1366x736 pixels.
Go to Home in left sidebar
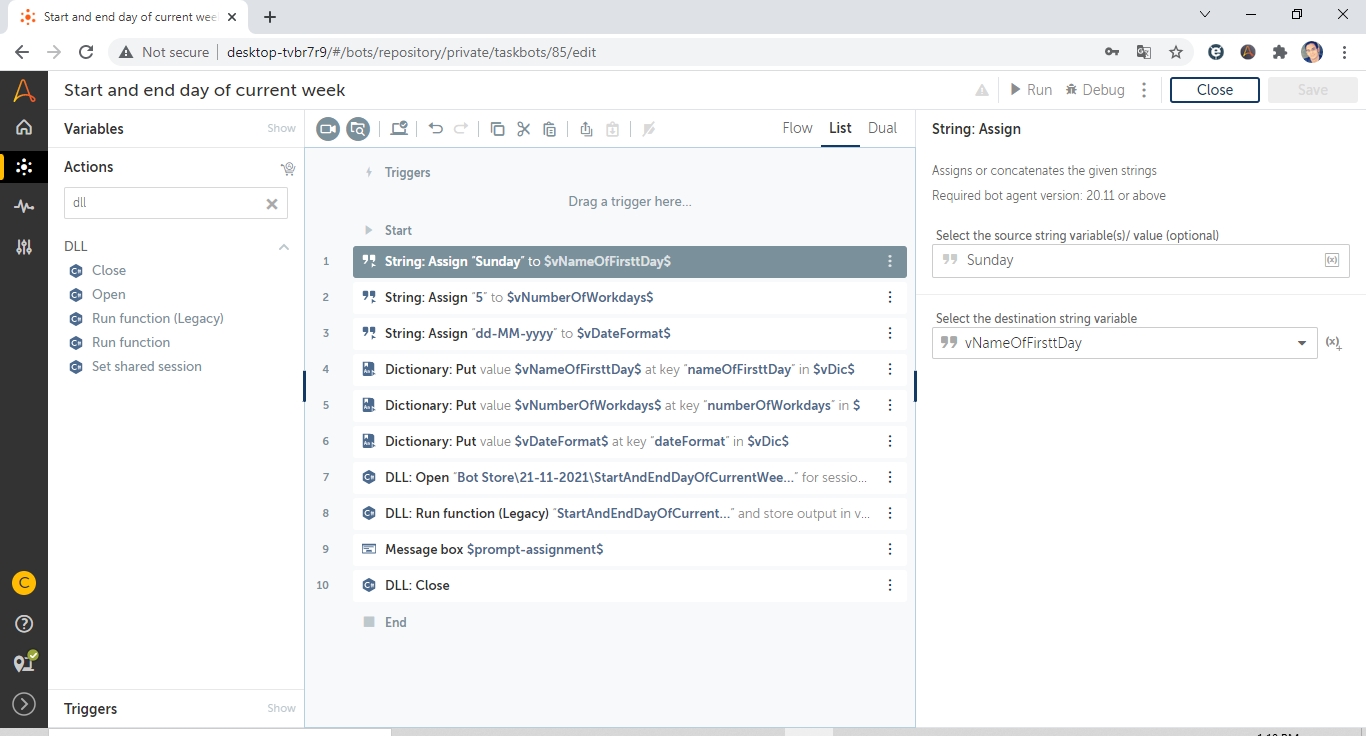[x=24, y=127]
